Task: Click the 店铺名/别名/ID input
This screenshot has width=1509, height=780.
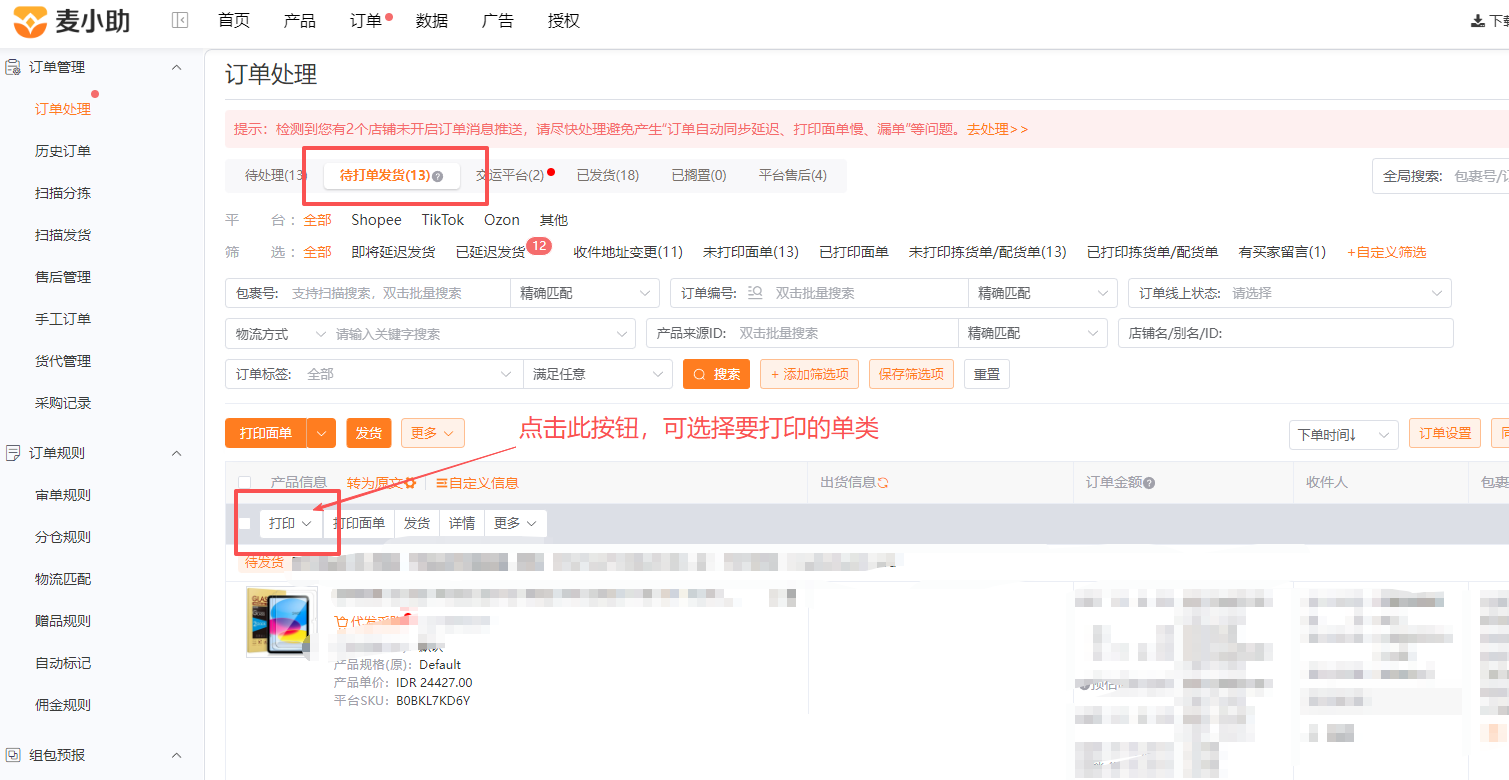Action: 1286,333
